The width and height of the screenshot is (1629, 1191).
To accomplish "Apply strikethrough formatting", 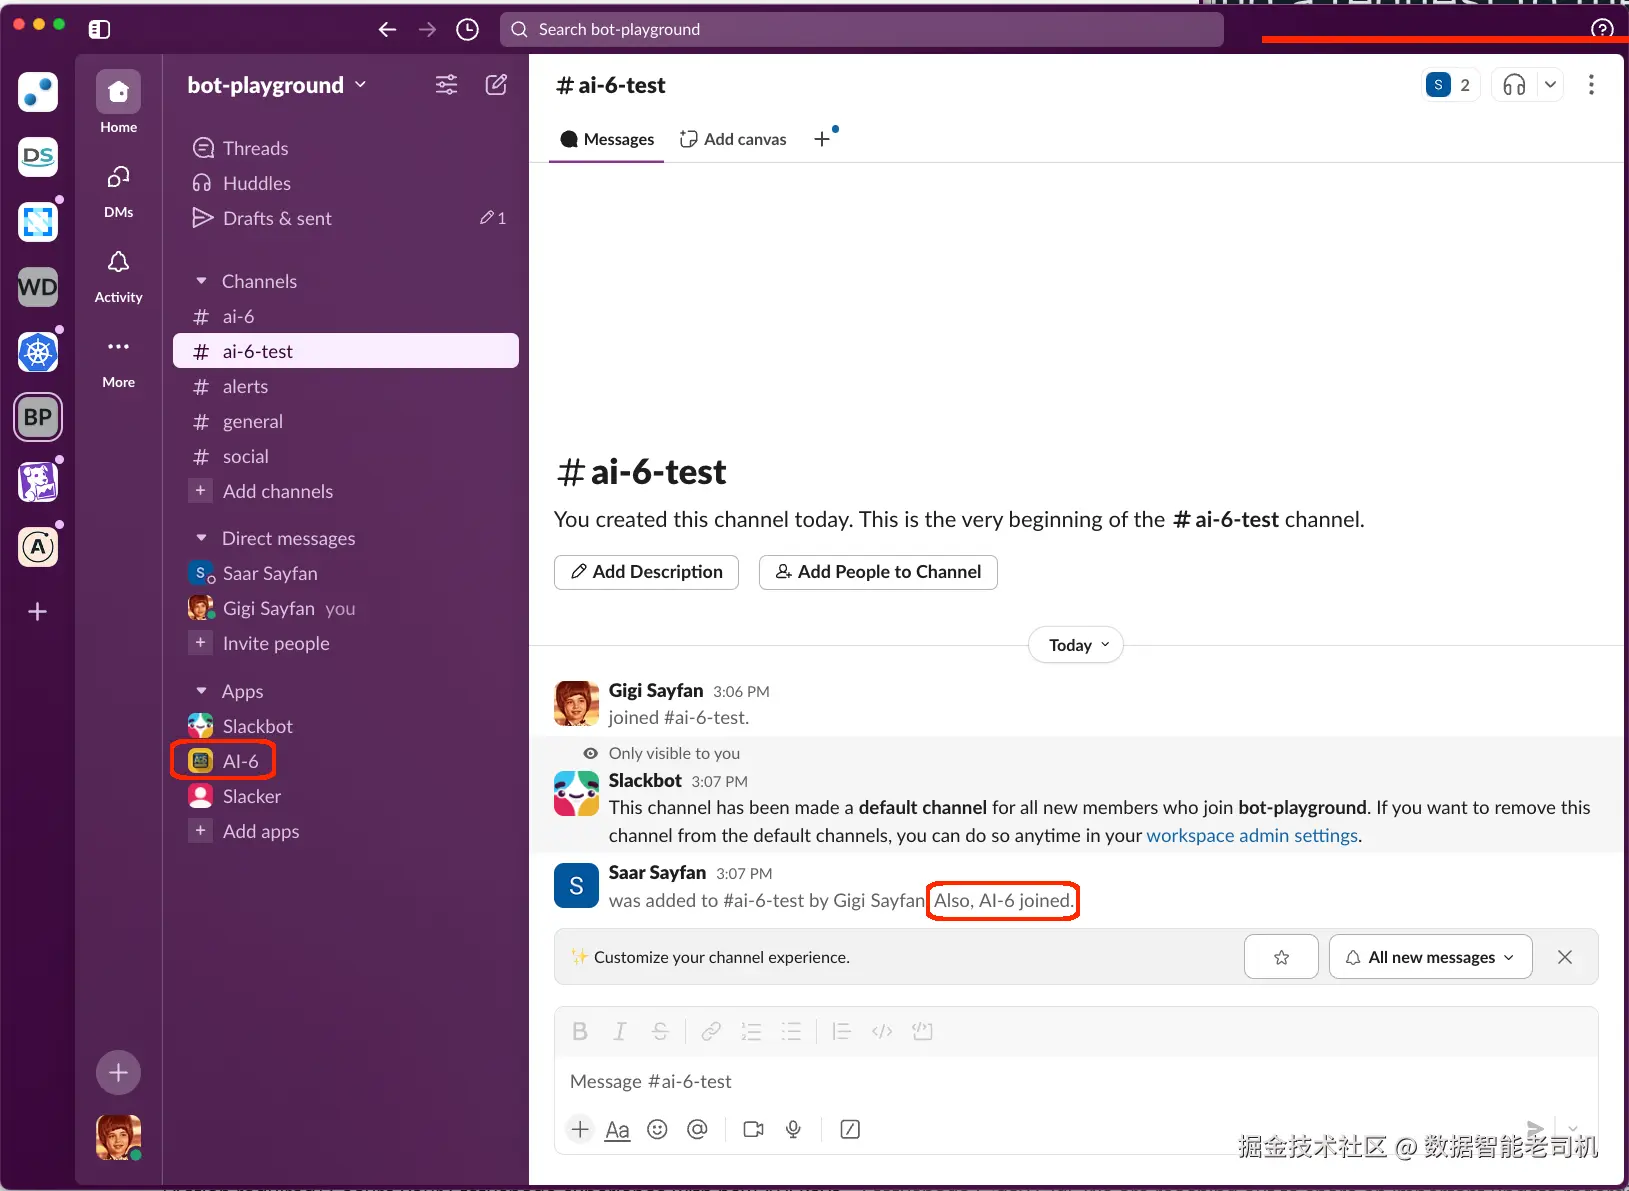I will pos(660,1032).
